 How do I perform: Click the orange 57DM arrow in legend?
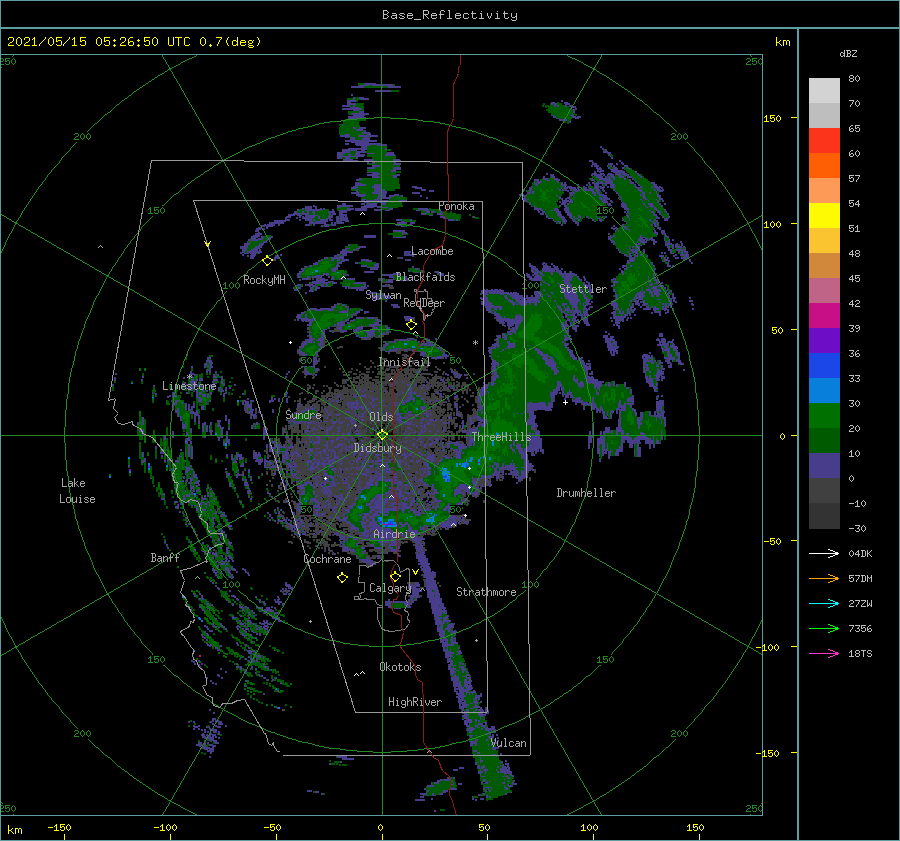(x=824, y=579)
